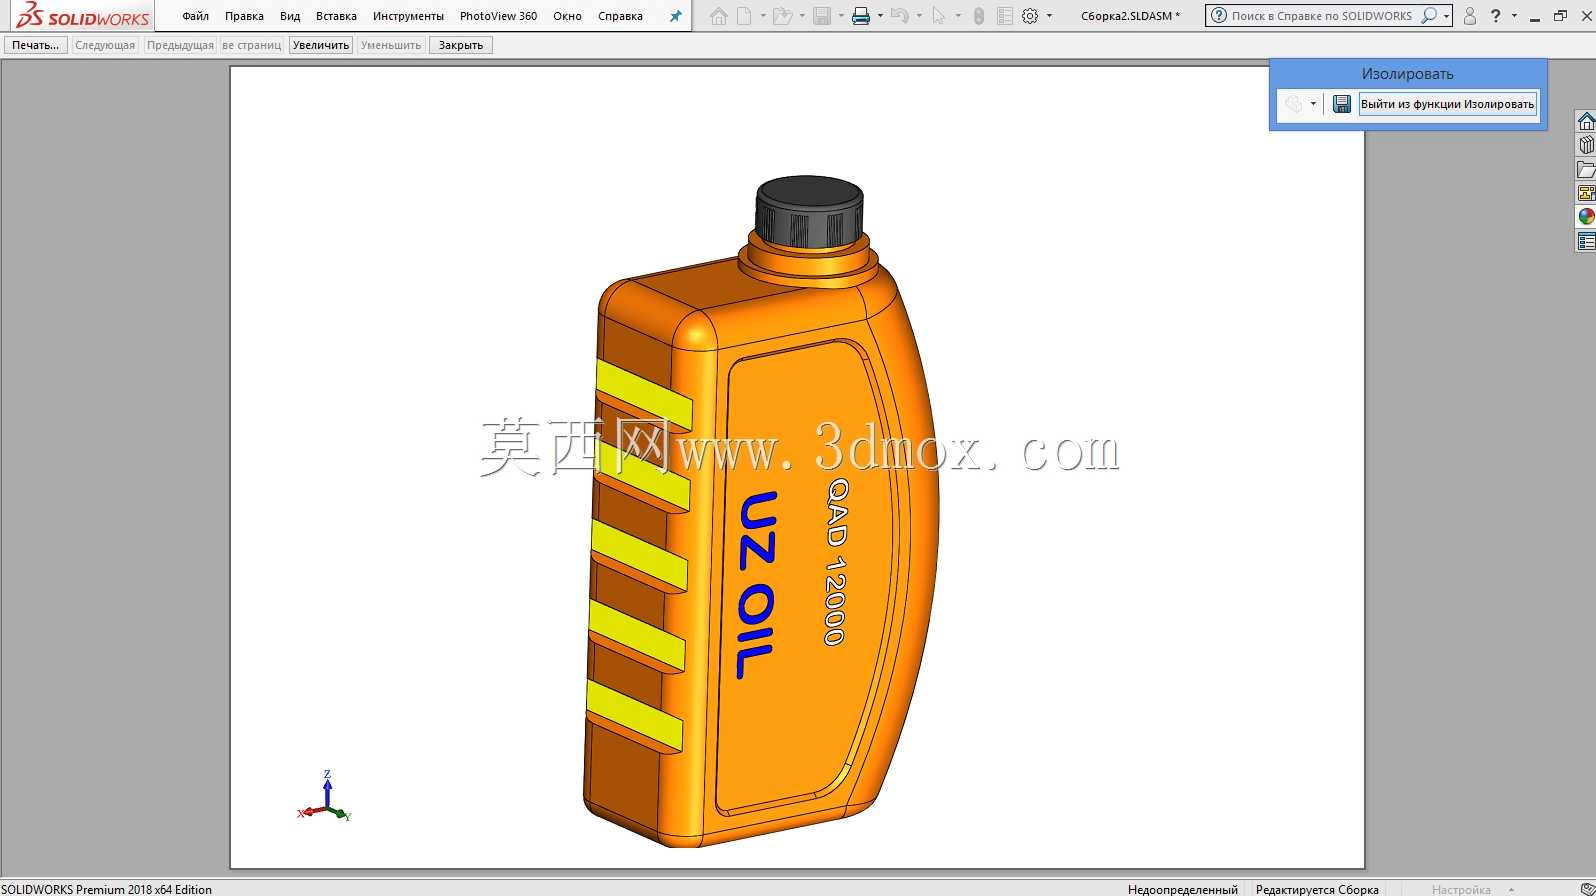Expand the New document dropdown arrow

click(x=763, y=16)
